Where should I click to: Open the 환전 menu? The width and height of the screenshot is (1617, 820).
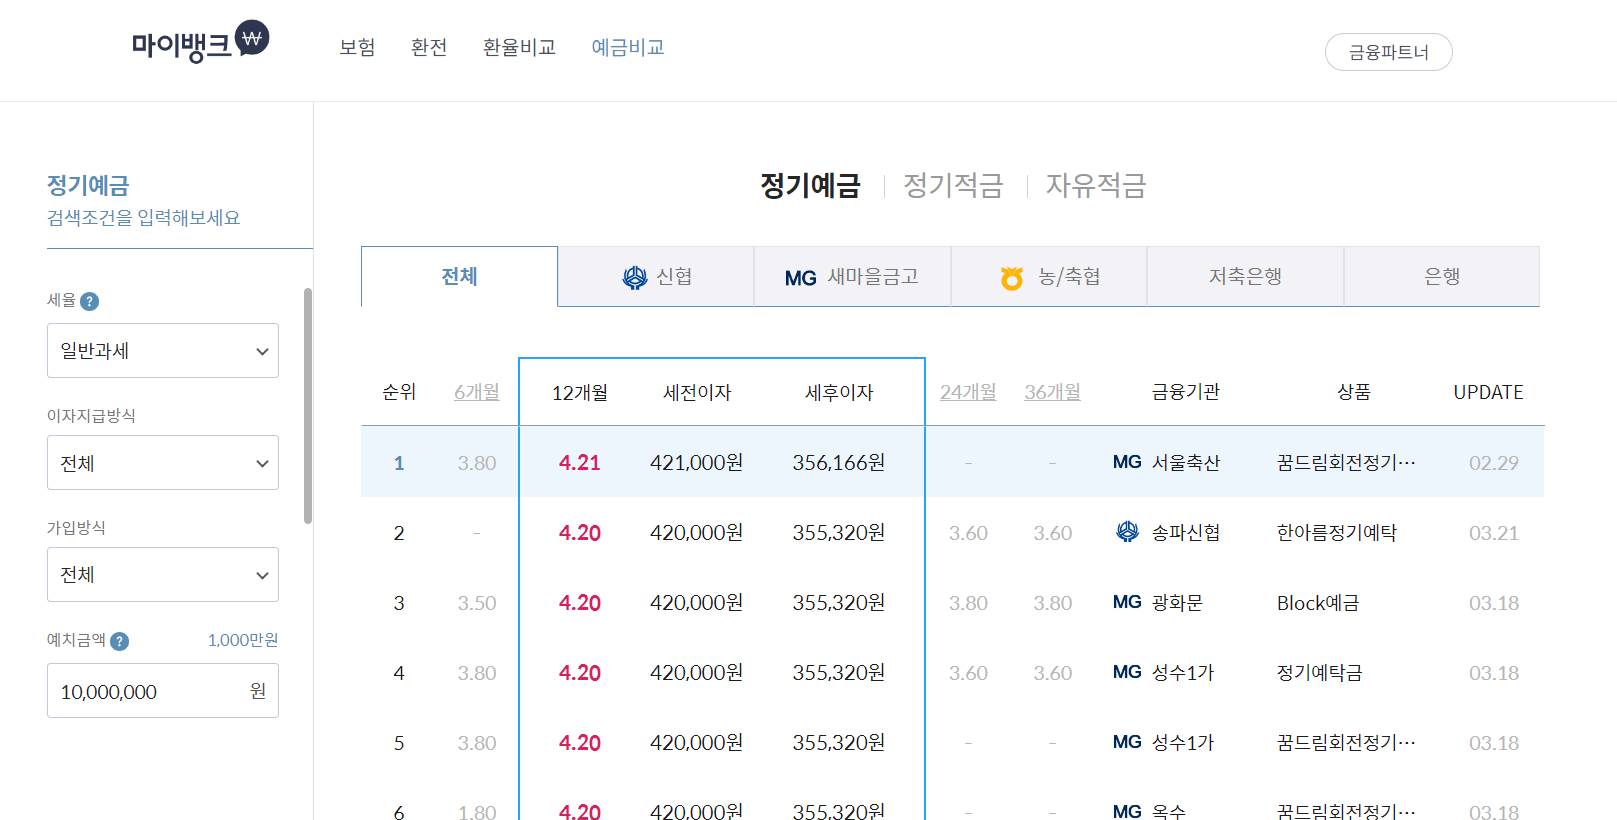[x=429, y=47]
